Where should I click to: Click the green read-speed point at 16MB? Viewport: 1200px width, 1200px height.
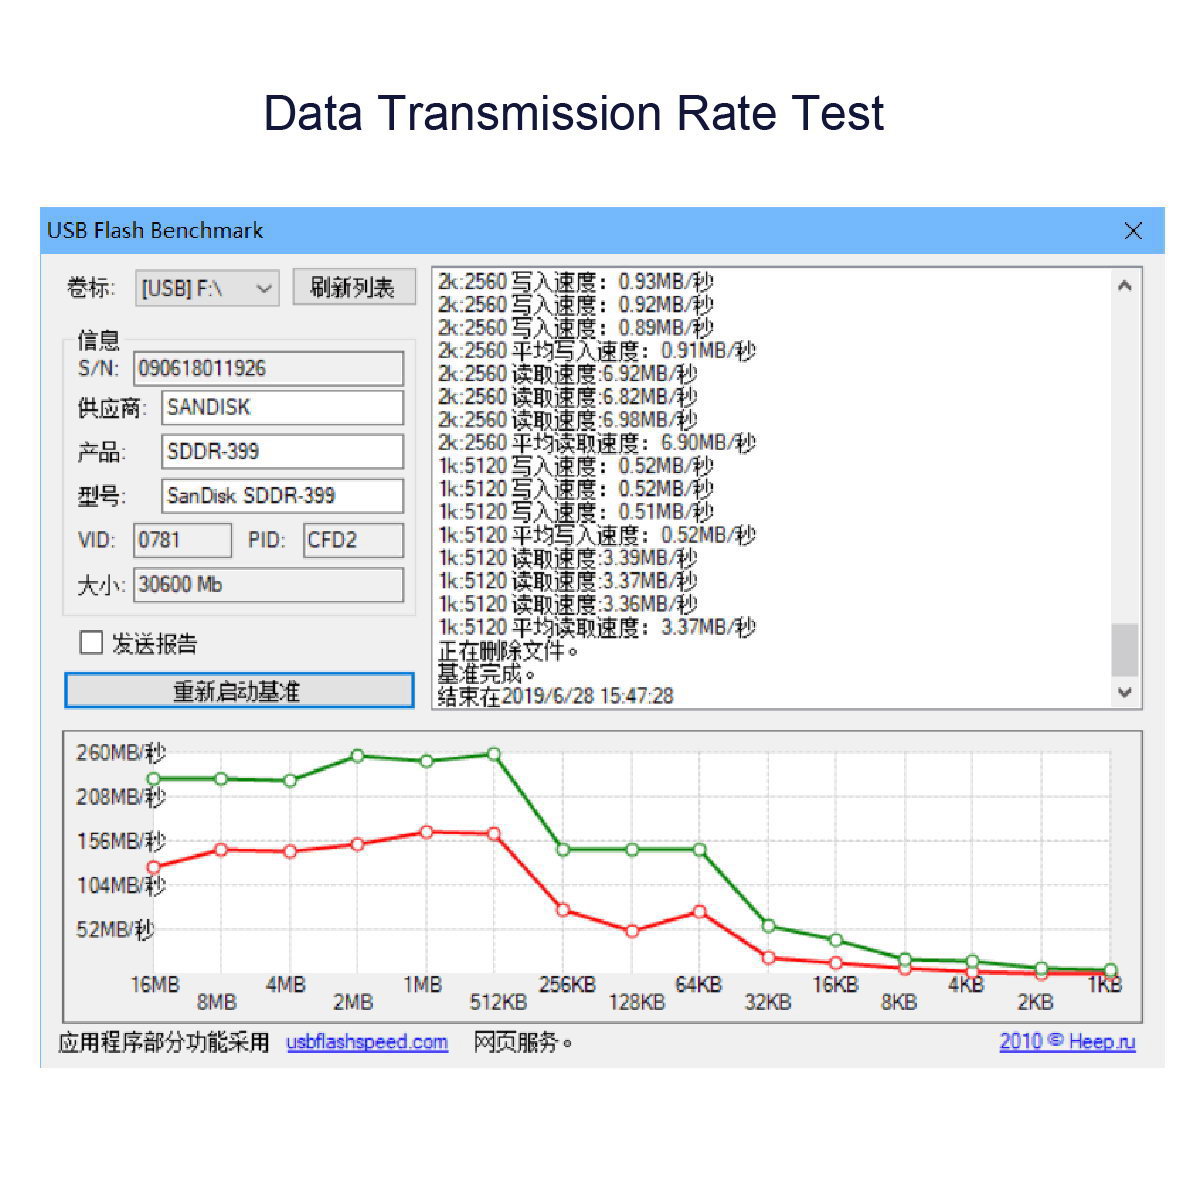coord(153,778)
